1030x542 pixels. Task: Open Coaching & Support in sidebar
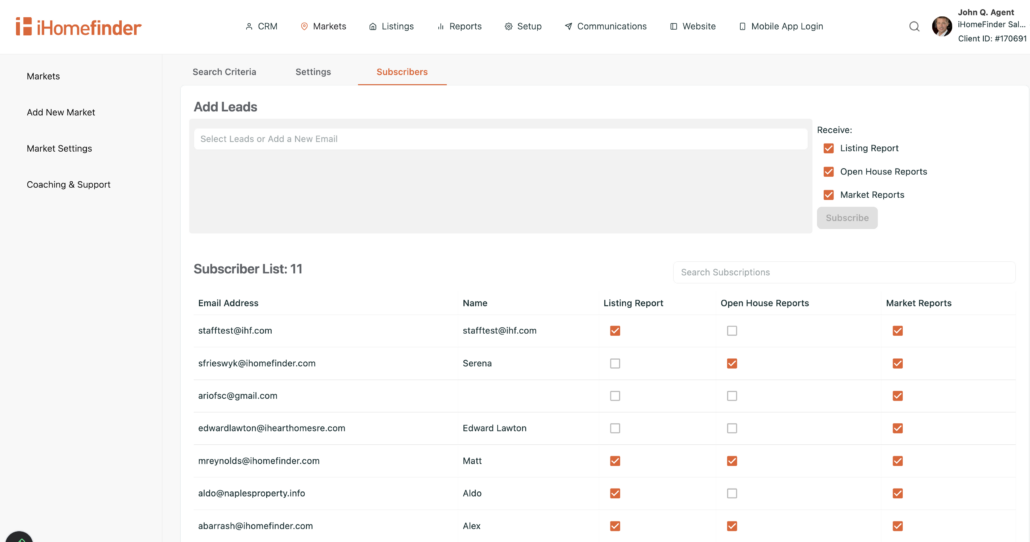68,185
